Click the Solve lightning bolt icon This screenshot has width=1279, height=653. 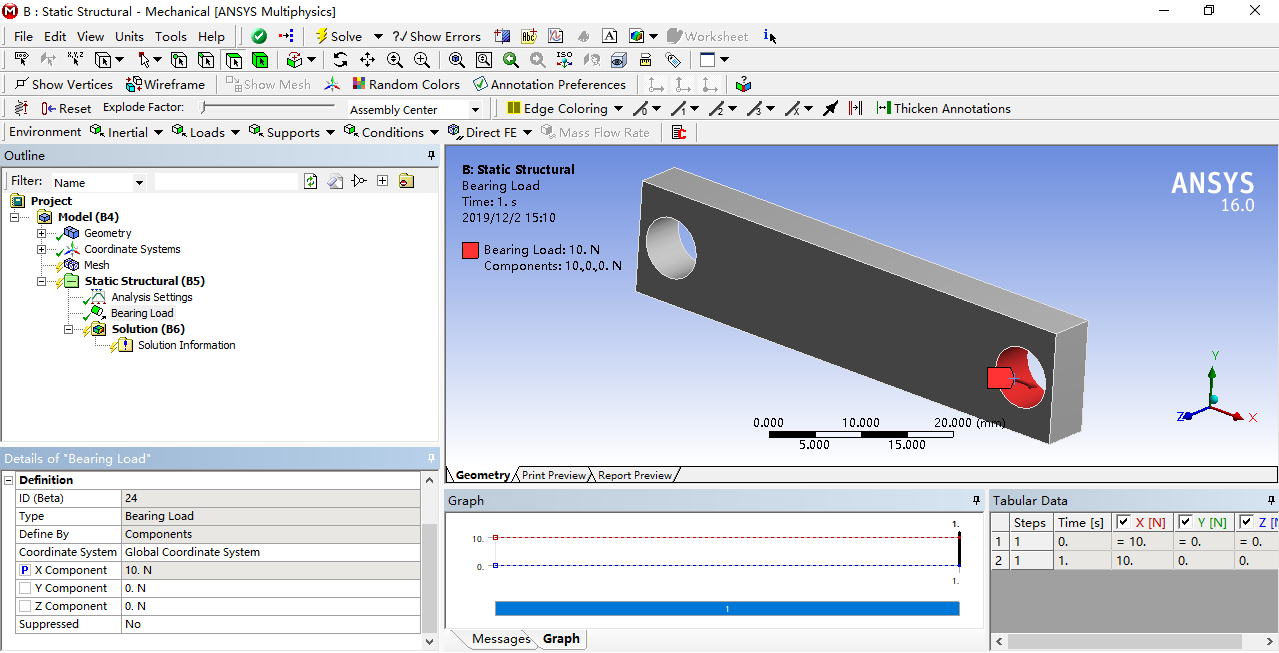pyautogui.click(x=322, y=36)
